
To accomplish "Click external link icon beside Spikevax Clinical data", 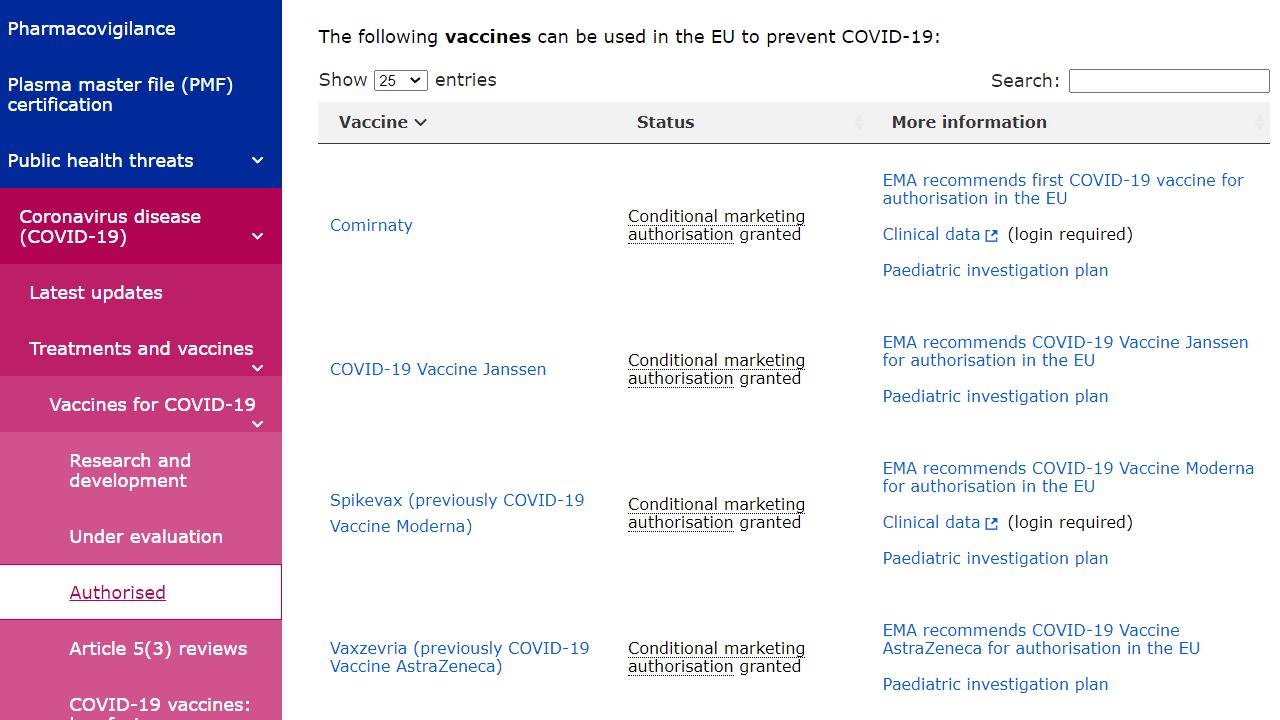I will (991, 524).
